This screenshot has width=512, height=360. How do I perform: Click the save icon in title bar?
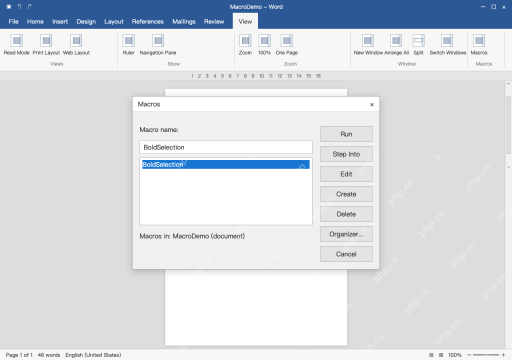click(x=9, y=7)
